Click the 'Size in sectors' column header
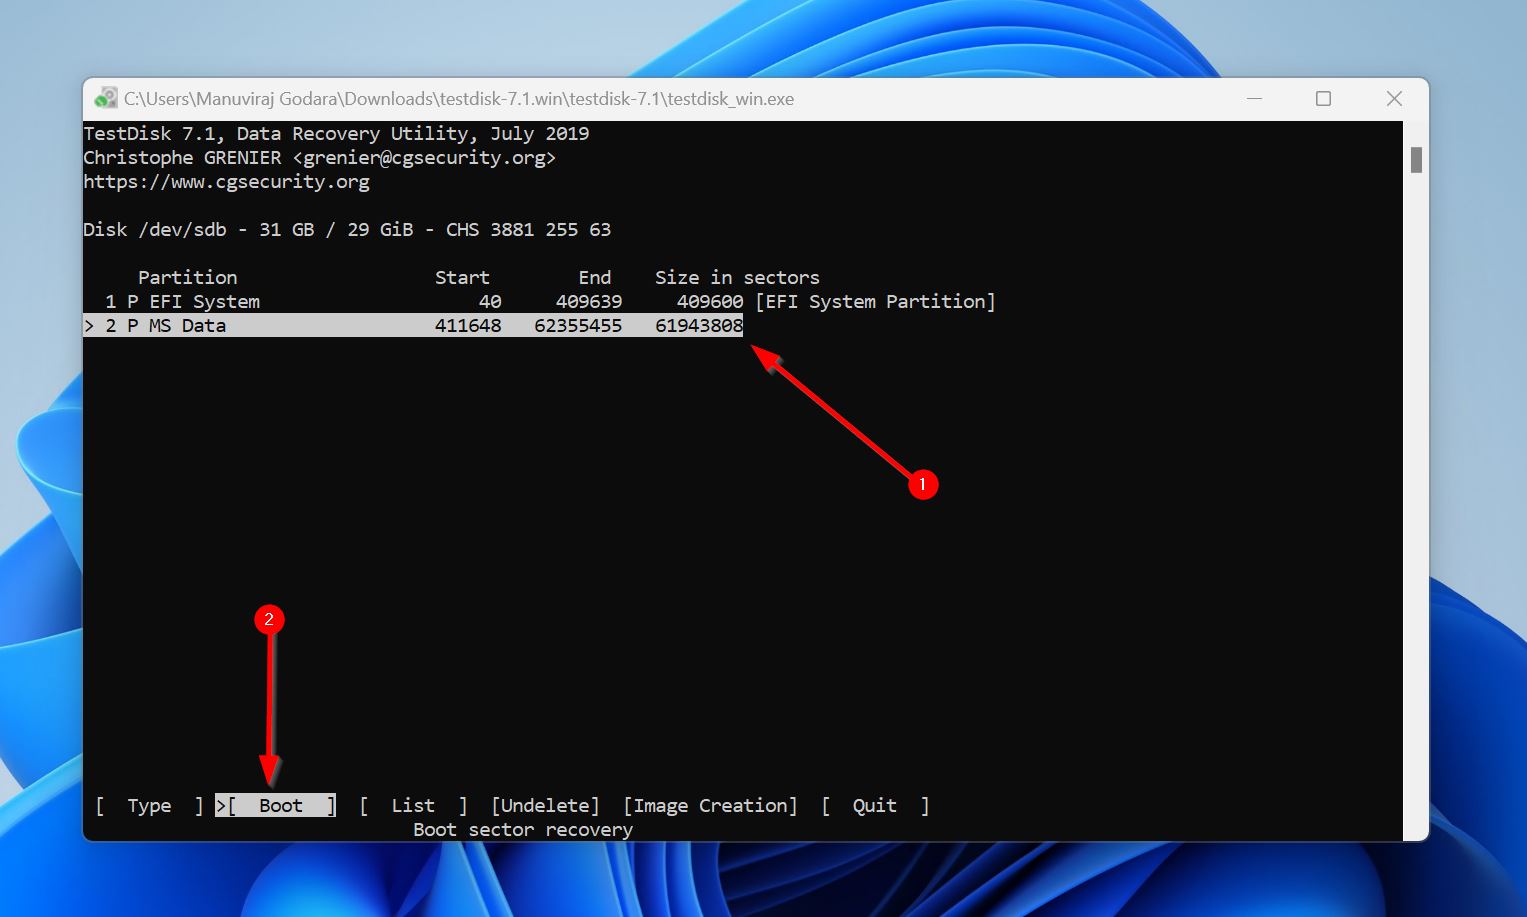This screenshot has width=1527, height=917. click(737, 278)
